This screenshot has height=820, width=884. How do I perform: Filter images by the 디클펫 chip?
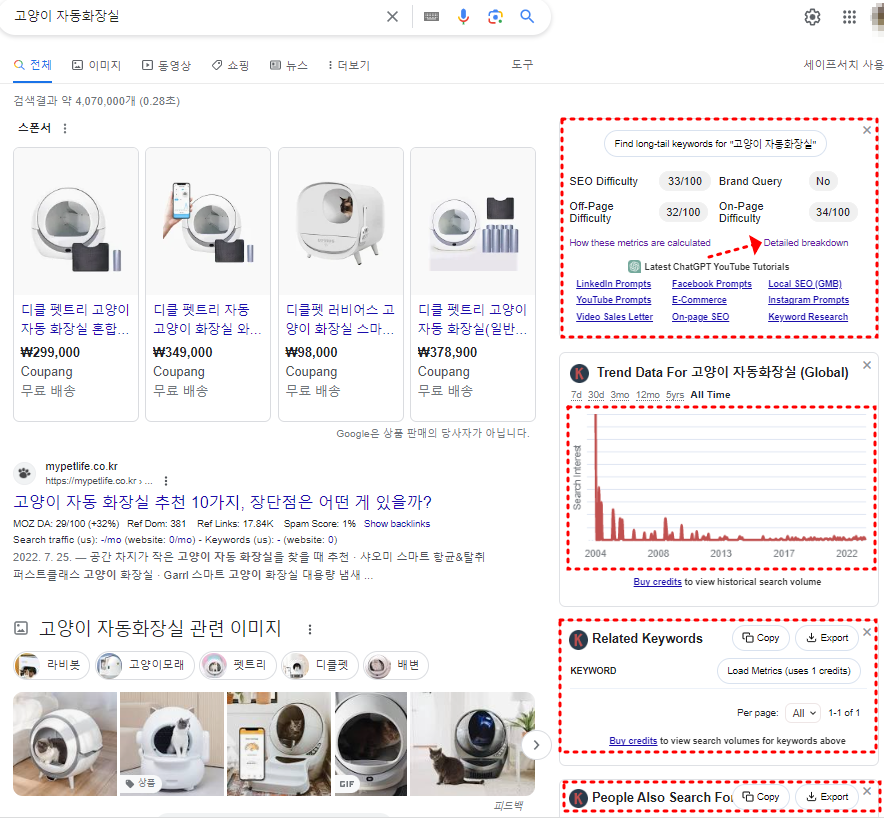319,665
